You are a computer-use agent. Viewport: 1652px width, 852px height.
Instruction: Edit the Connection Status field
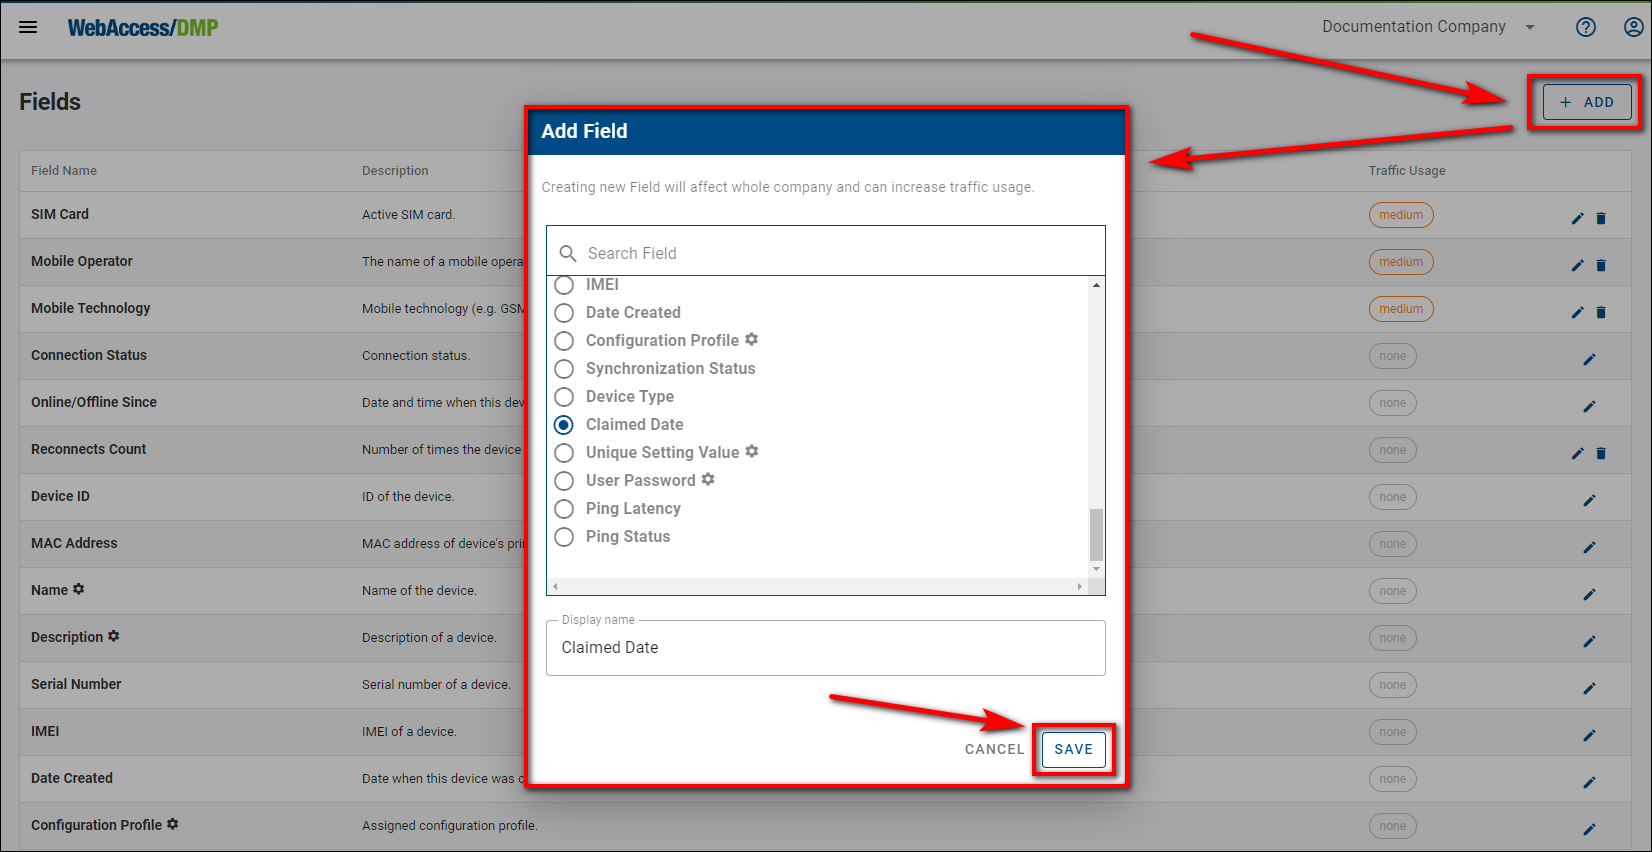tap(1589, 359)
